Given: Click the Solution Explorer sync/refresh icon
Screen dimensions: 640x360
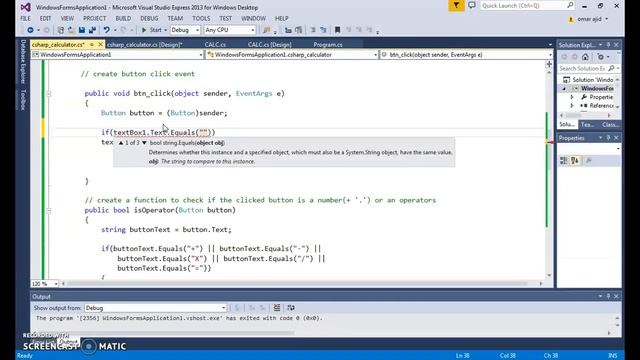Looking at the screenshot, I should point(600,57).
